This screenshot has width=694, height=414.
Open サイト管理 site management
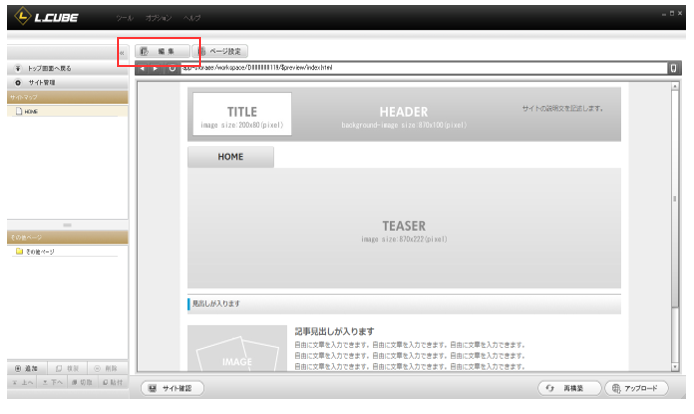(68, 82)
